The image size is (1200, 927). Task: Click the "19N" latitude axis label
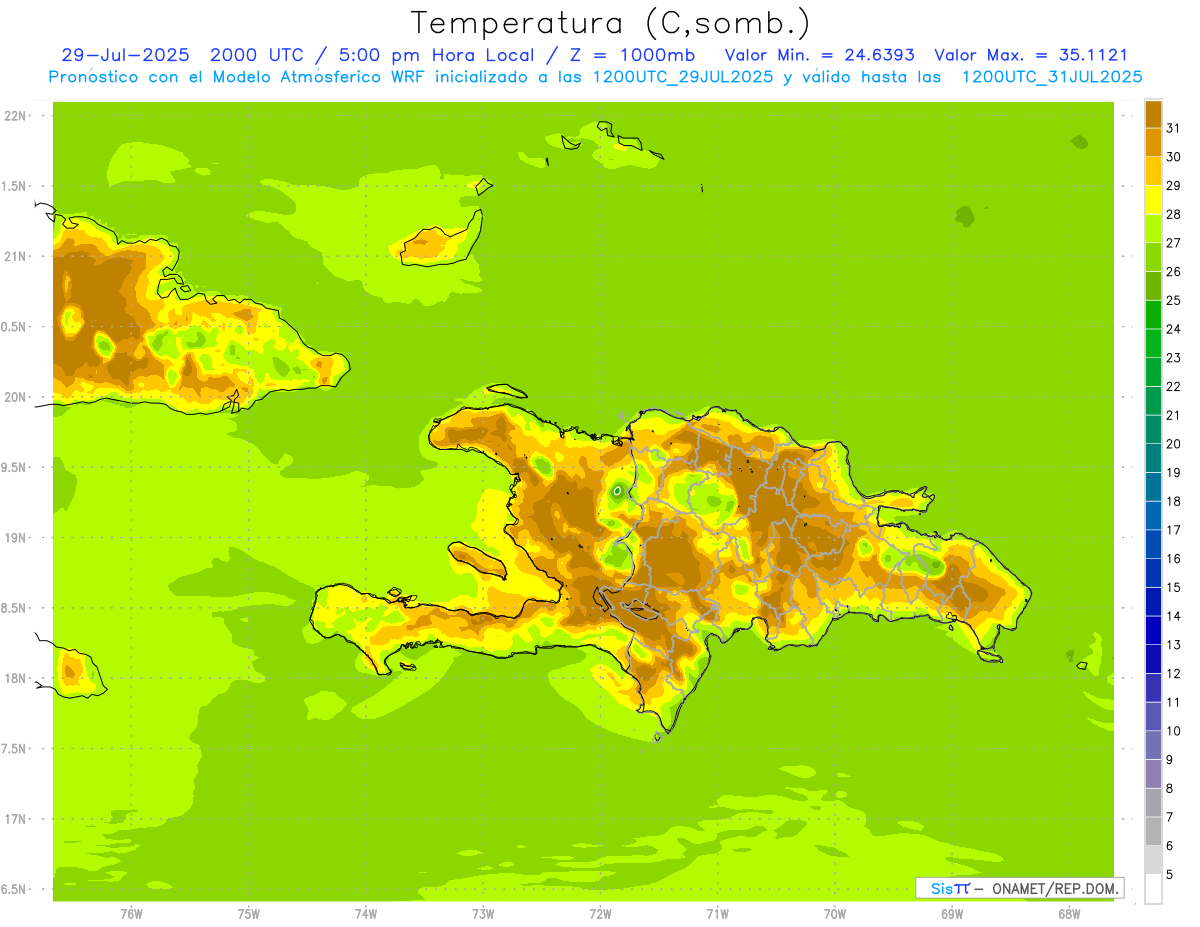(15, 538)
